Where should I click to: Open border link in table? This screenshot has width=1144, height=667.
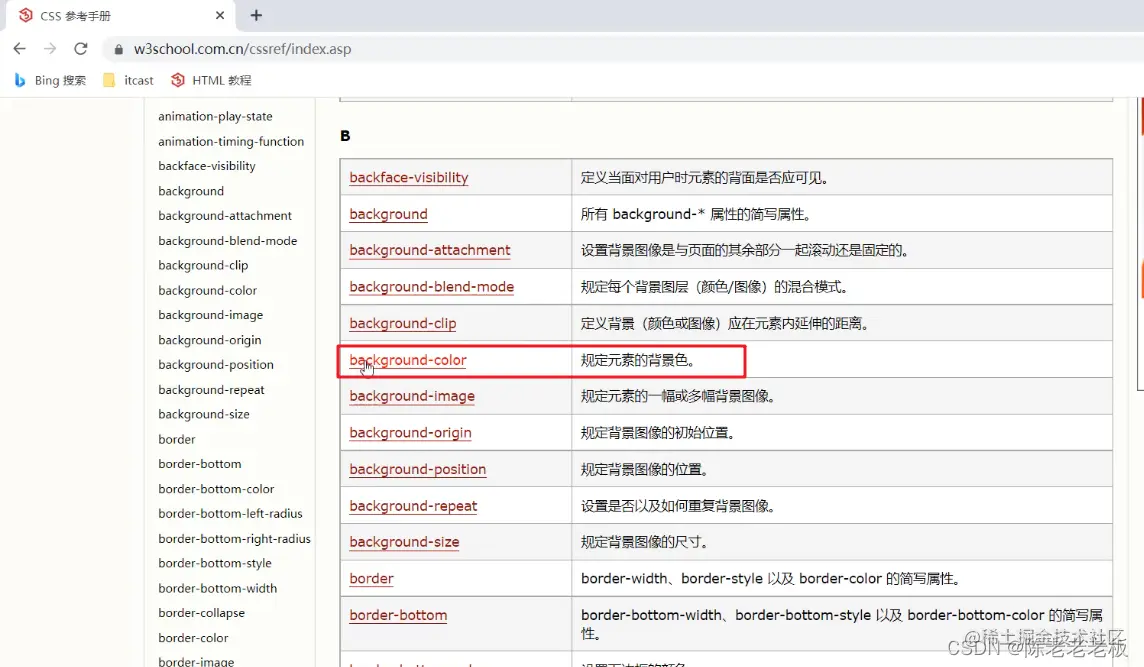click(x=371, y=578)
